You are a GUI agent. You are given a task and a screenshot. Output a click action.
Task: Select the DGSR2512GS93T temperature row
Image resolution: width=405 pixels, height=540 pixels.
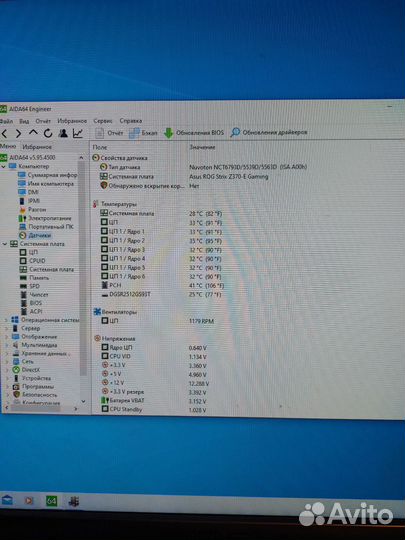pos(162,294)
